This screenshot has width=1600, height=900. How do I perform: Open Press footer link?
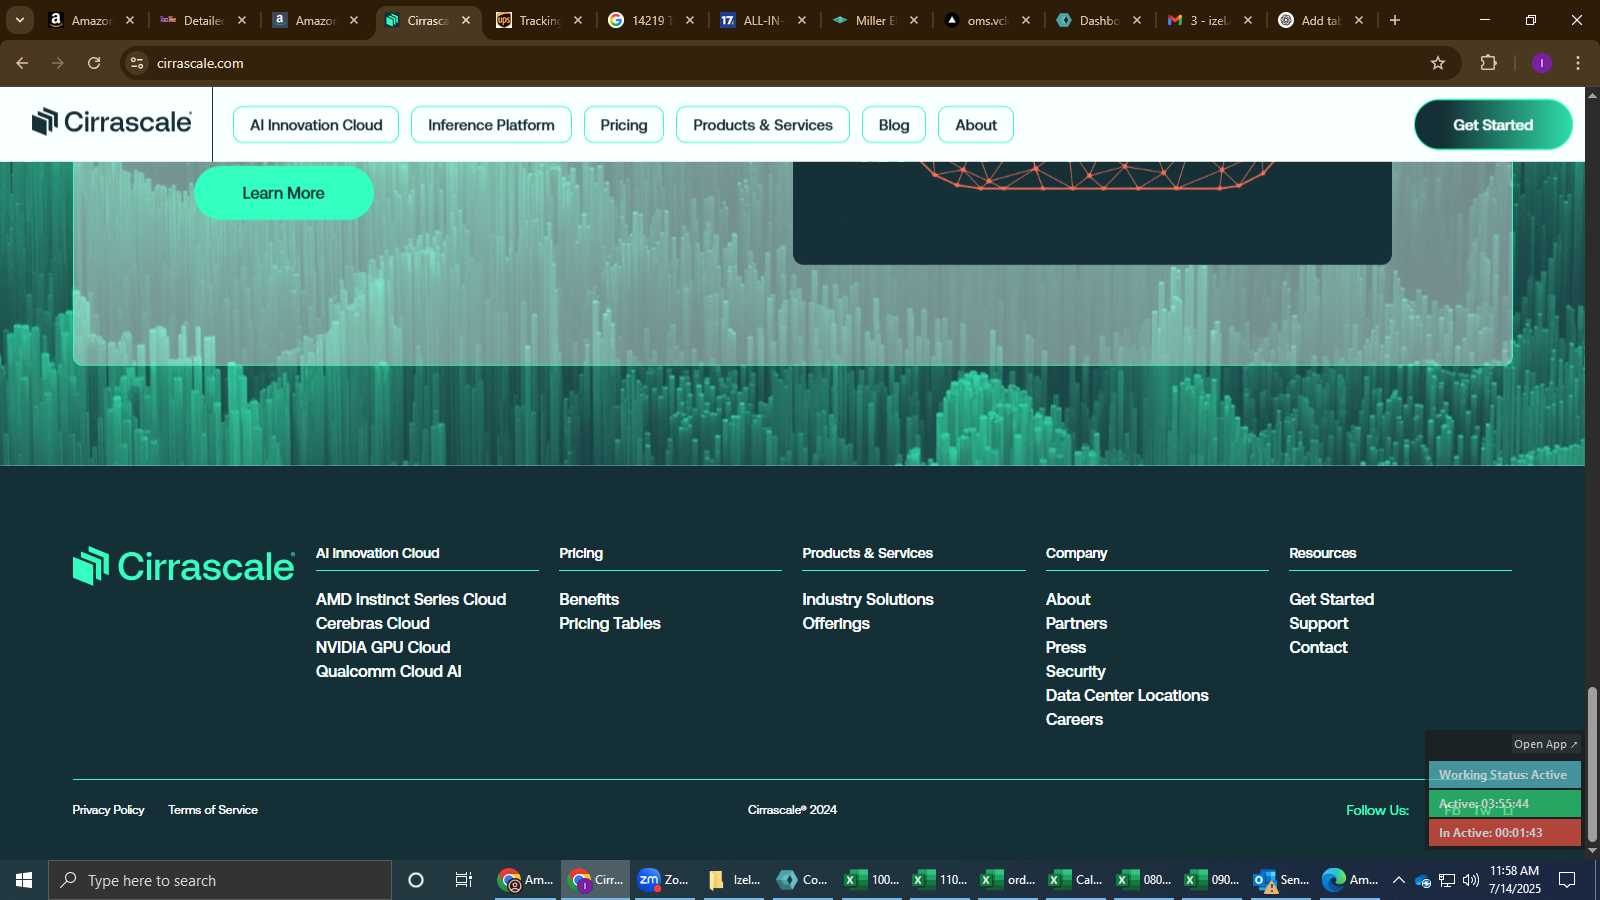pos(1066,647)
